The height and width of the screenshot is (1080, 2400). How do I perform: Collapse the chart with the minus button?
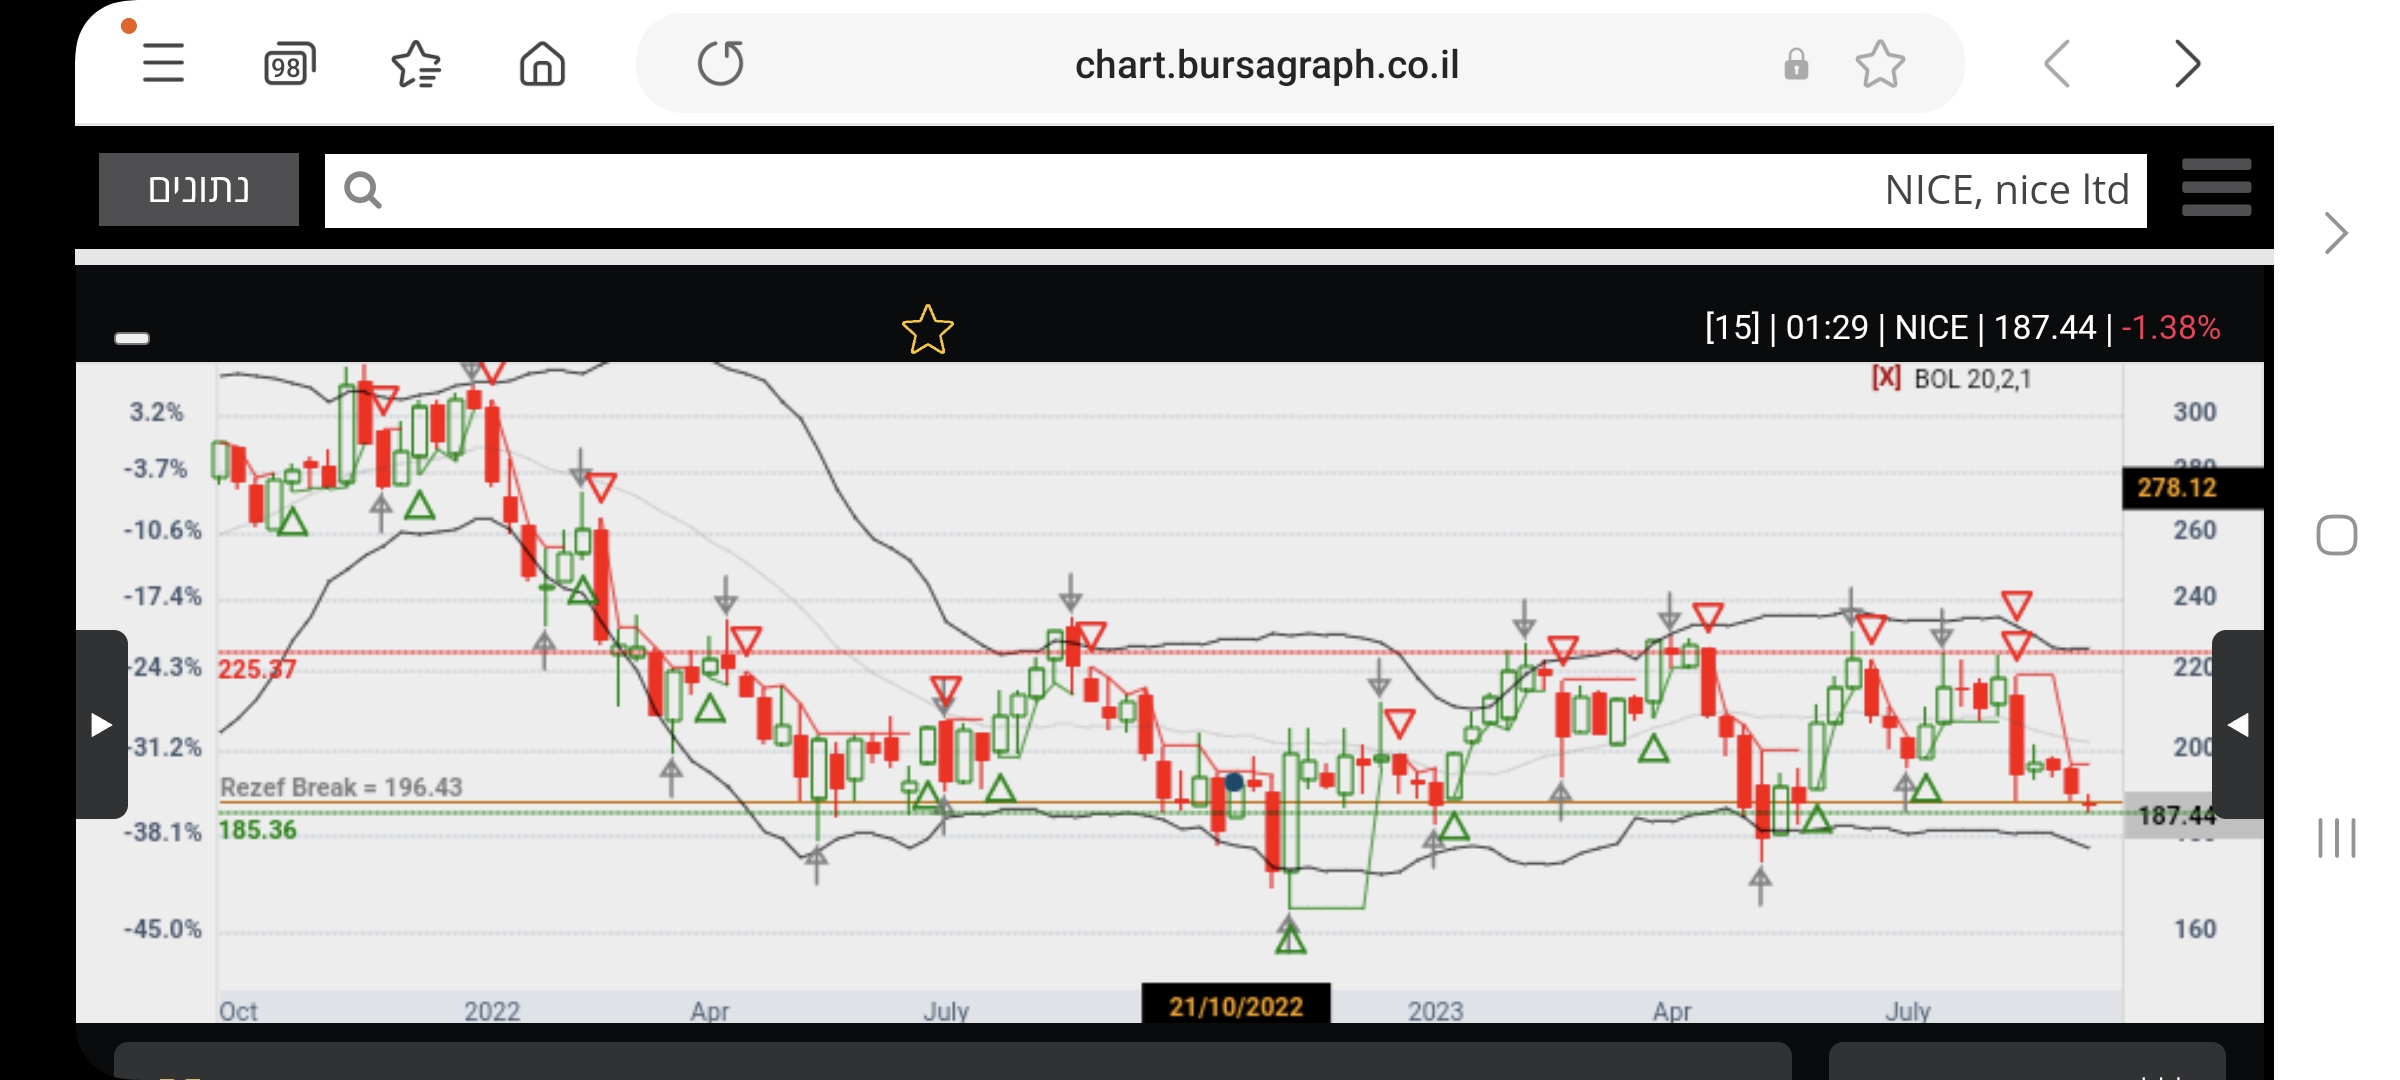132,338
